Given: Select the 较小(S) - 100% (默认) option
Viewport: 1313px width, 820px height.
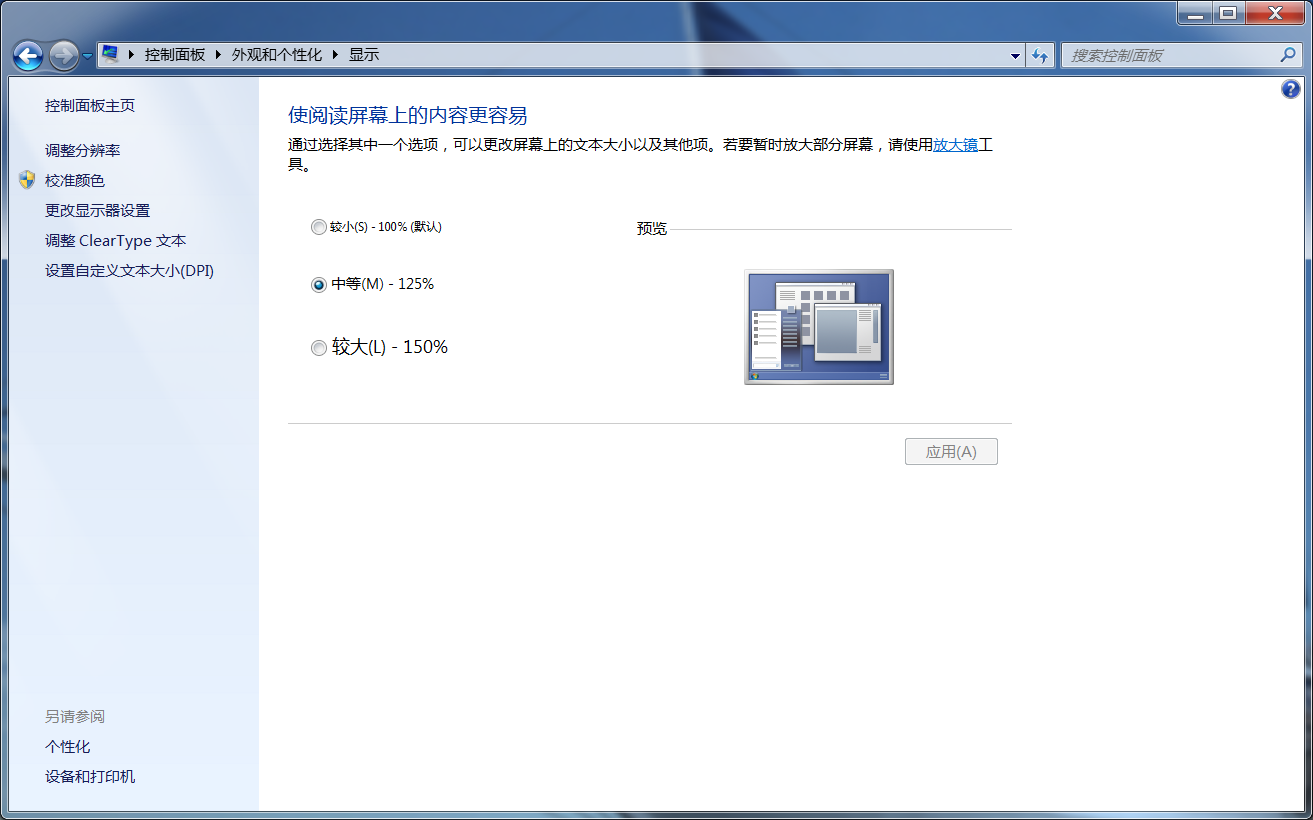Looking at the screenshot, I should 319,227.
